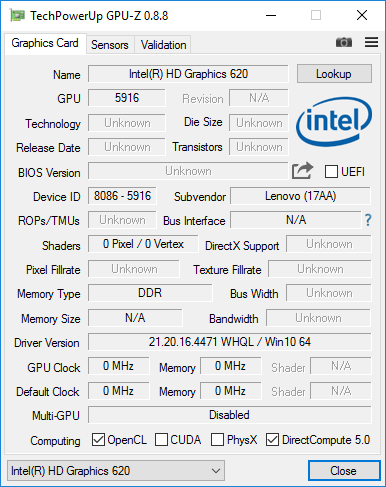Click the Lookup button
386x487 pixels.
334,74
